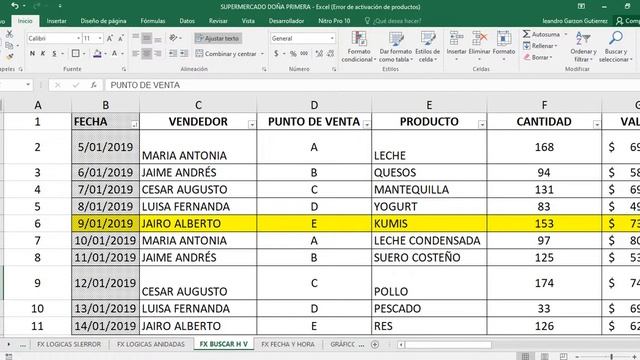Open the PRODUCTO column filter dropdown
The width and height of the screenshot is (640, 360).
tap(482, 124)
